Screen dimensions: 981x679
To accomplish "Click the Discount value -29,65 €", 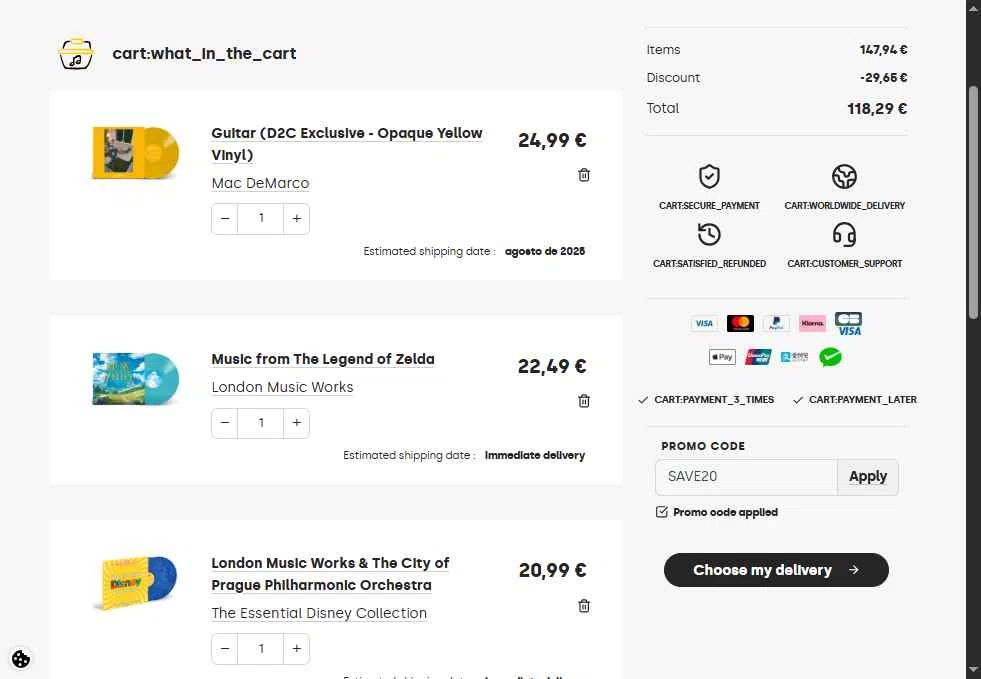I will (x=883, y=78).
